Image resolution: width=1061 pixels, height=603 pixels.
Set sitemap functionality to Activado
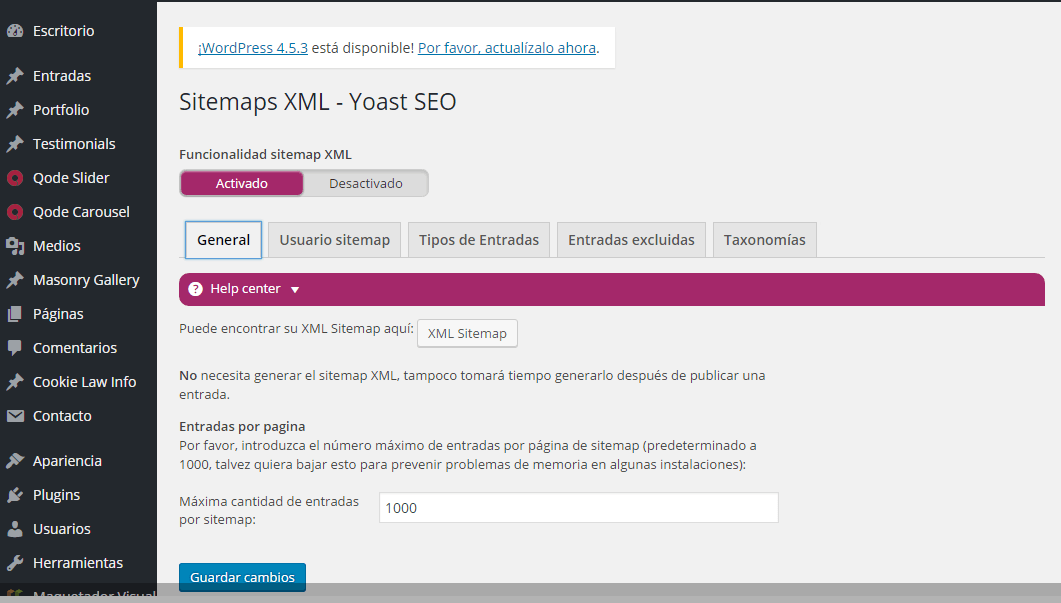242,183
